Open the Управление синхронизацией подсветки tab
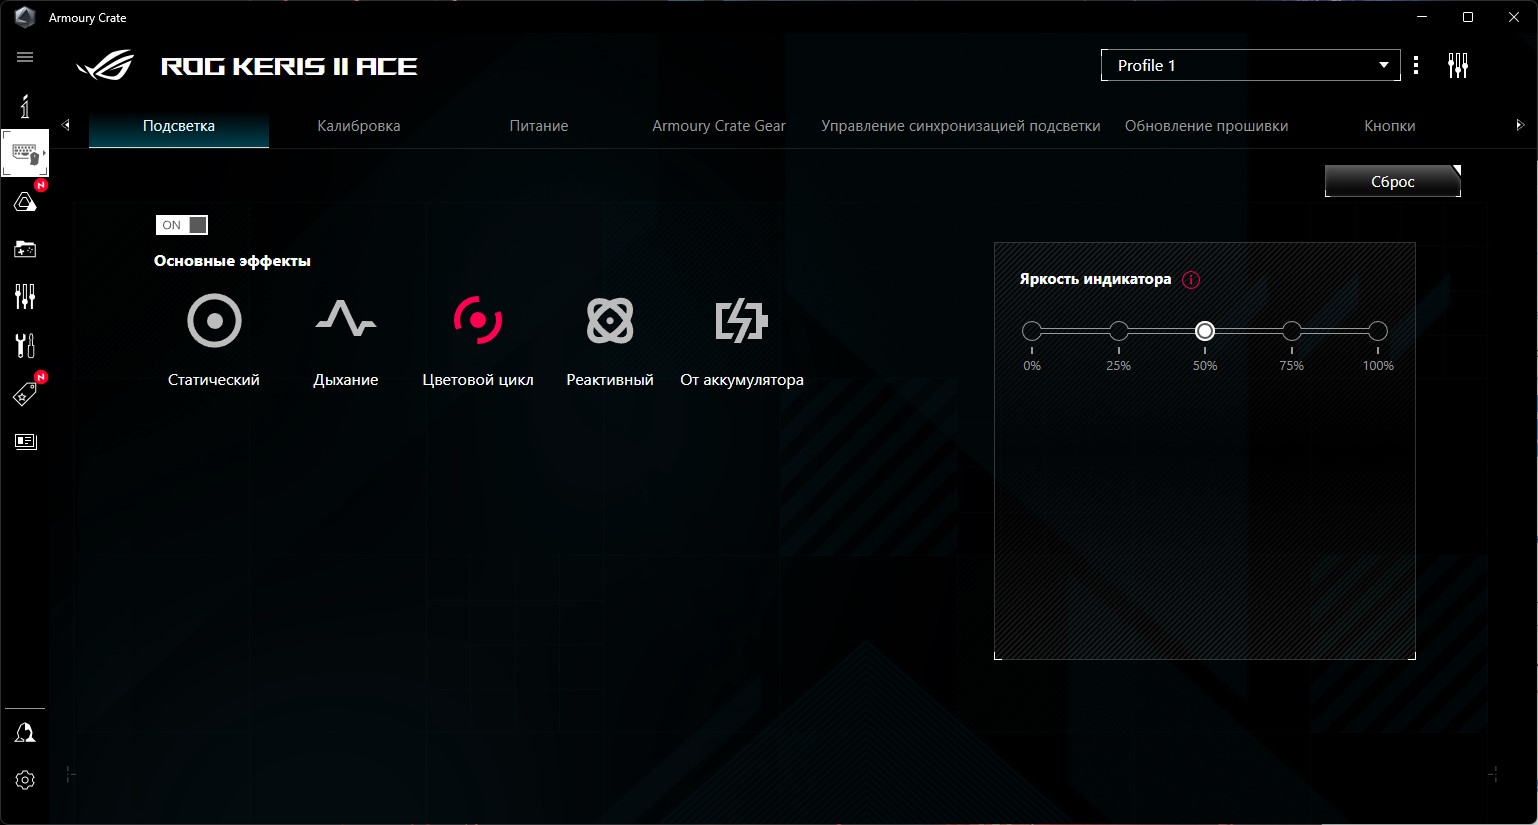The width and height of the screenshot is (1538, 825). pos(961,126)
